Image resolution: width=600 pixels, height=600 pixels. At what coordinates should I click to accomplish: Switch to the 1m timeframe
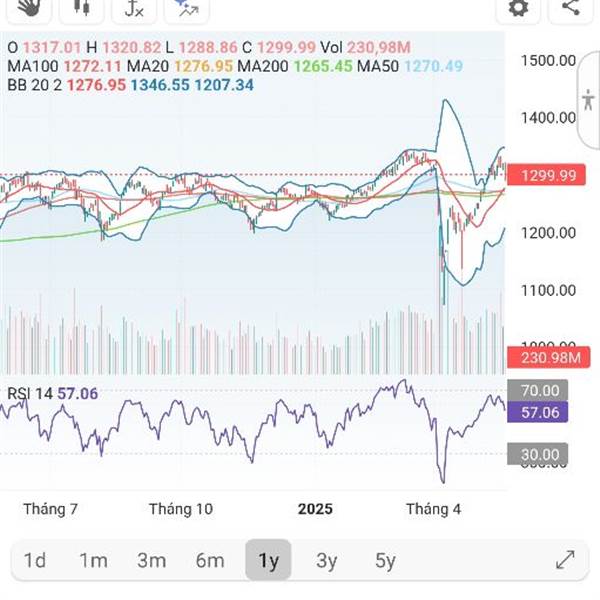click(x=93, y=560)
